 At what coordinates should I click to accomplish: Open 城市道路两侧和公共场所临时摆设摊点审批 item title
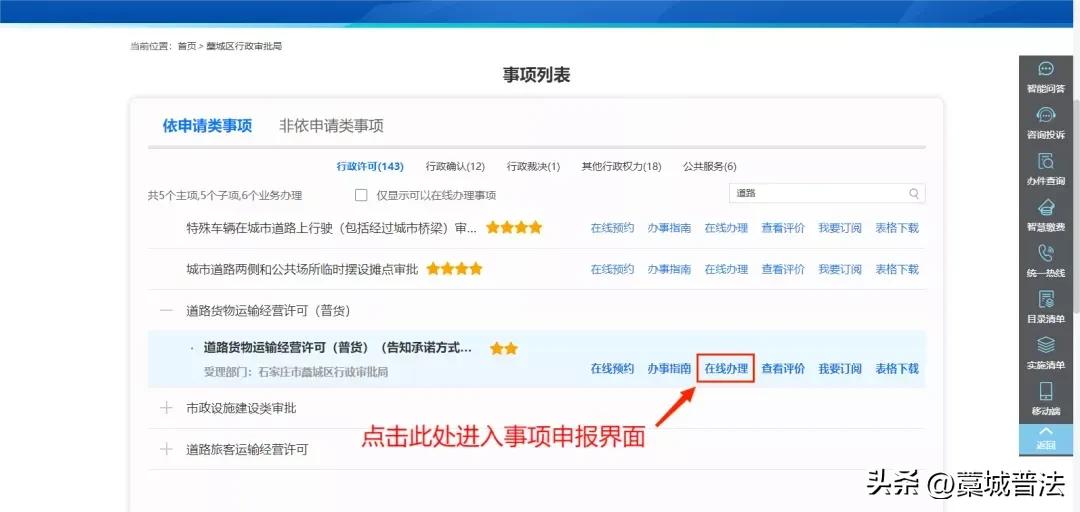(302, 269)
